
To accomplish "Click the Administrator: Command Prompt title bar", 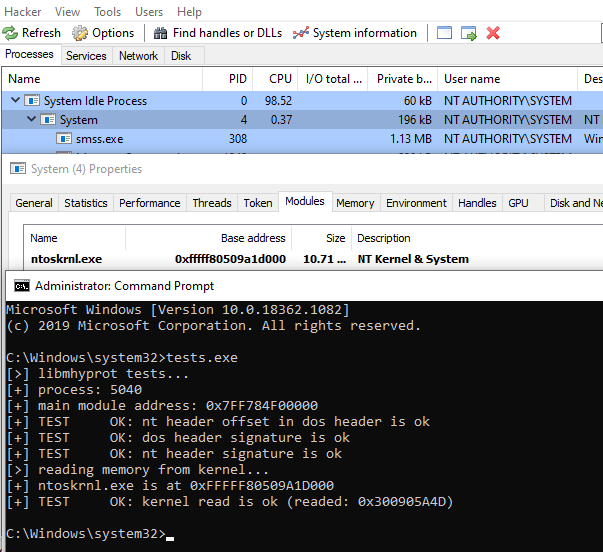I will pos(305,286).
